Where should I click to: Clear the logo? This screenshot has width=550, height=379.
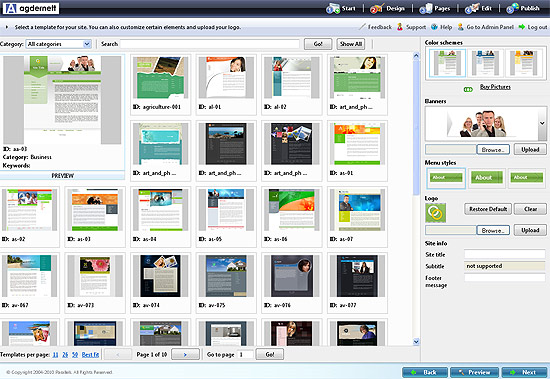point(530,209)
